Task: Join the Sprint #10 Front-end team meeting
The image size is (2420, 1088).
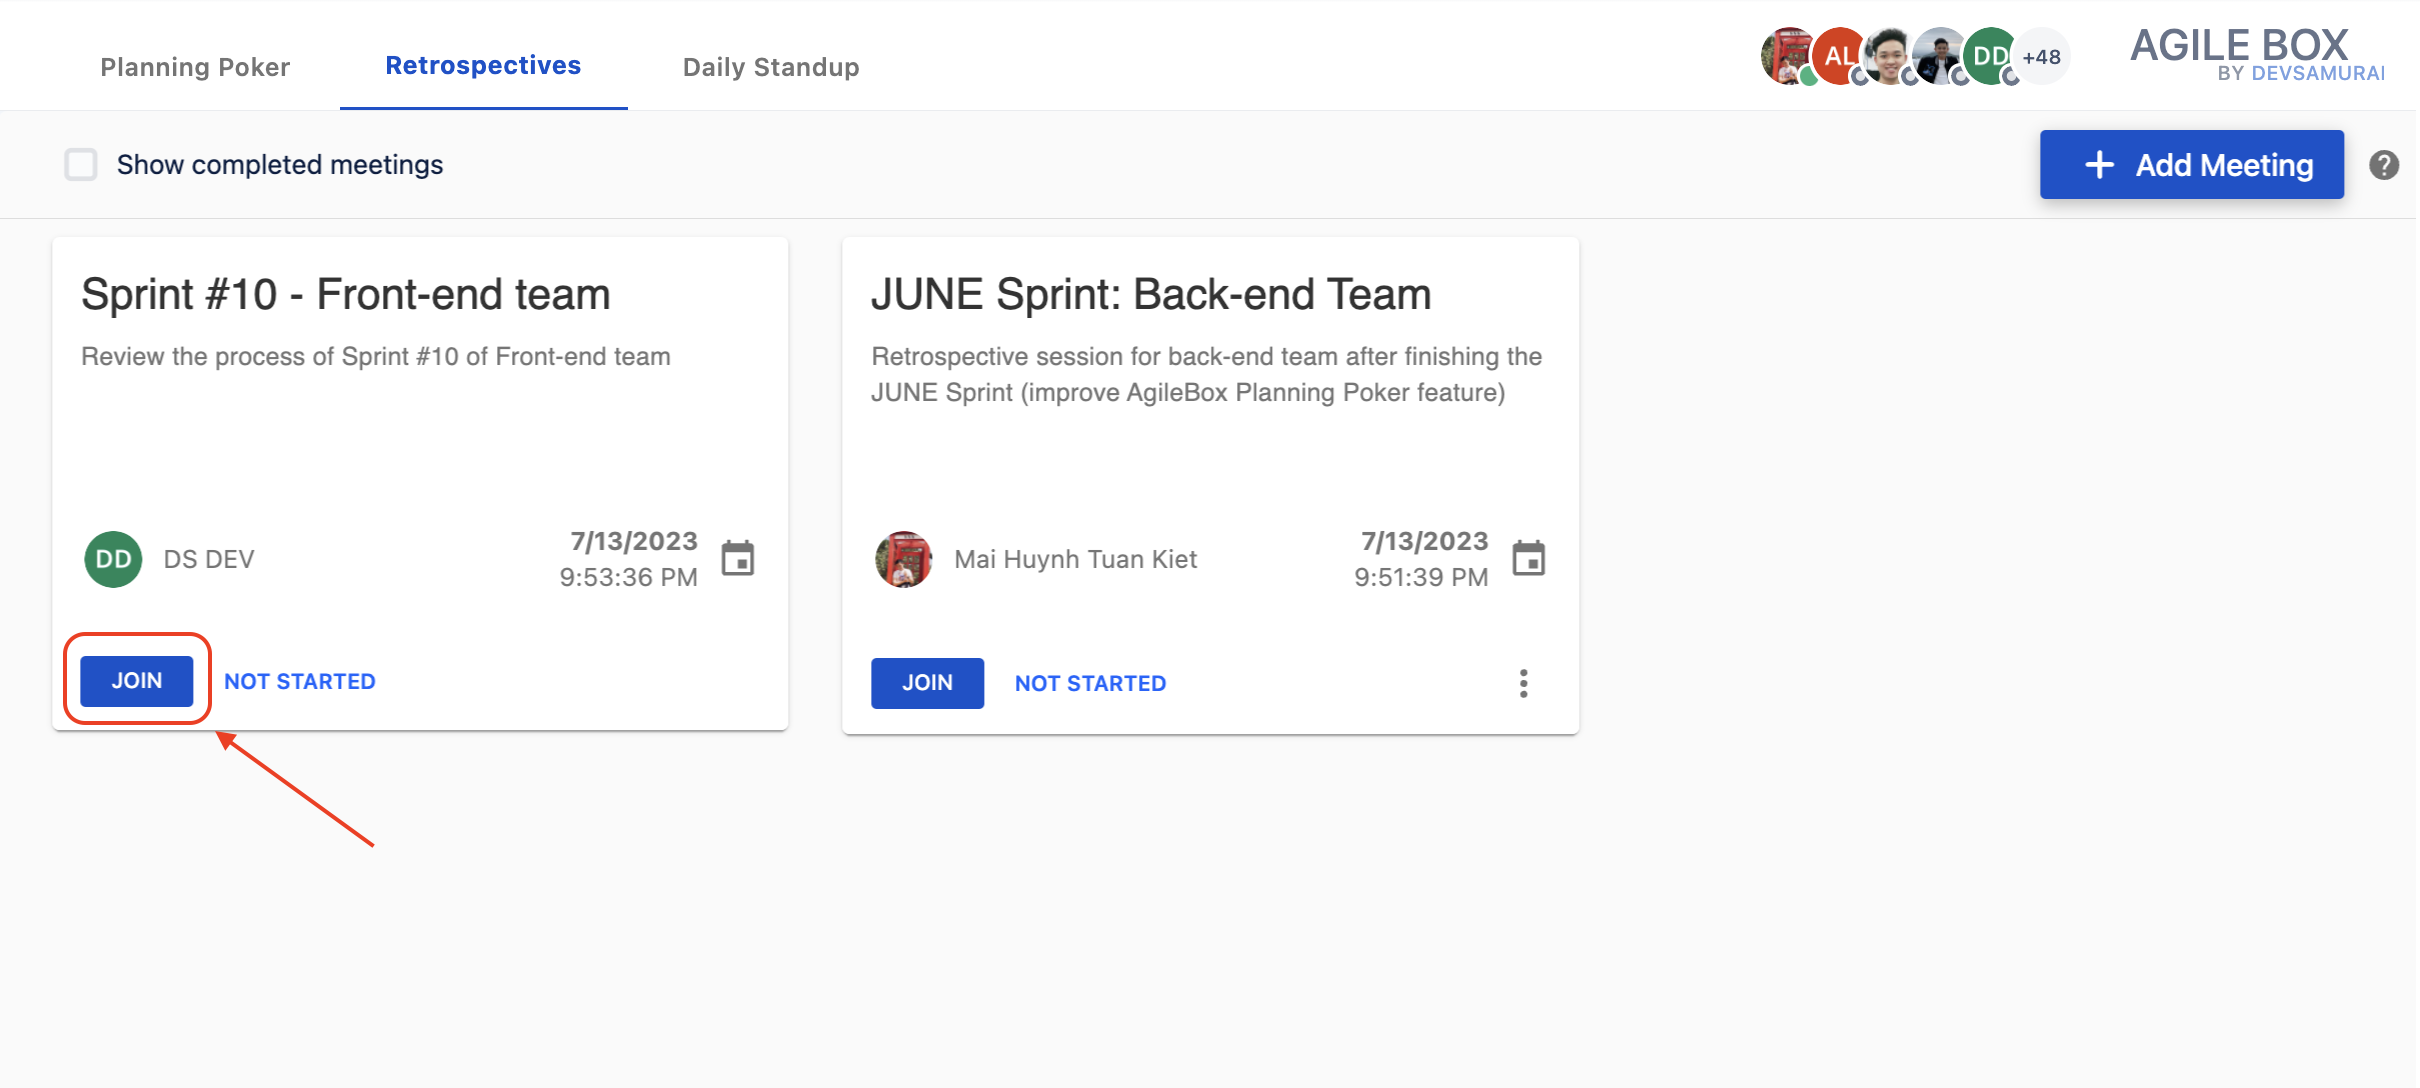Action: (137, 681)
